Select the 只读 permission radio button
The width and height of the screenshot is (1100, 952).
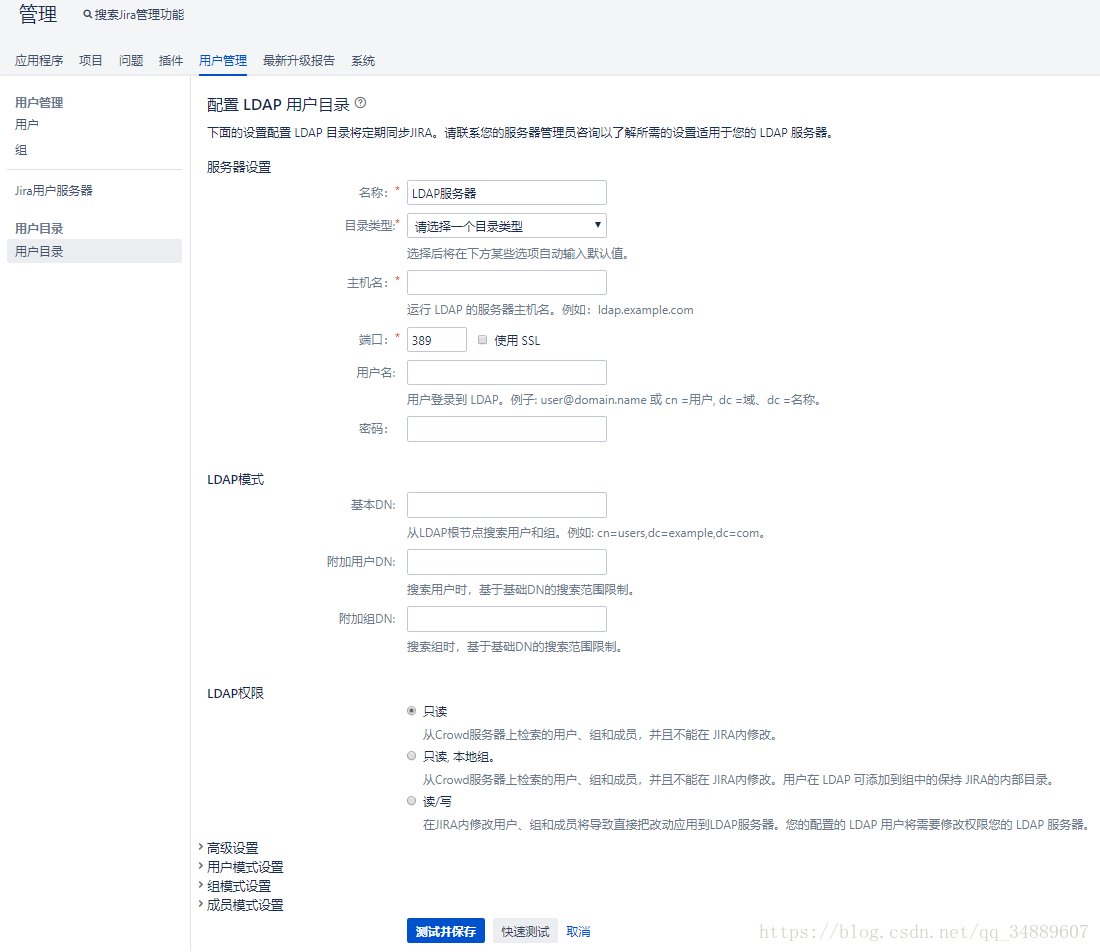tap(412, 711)
